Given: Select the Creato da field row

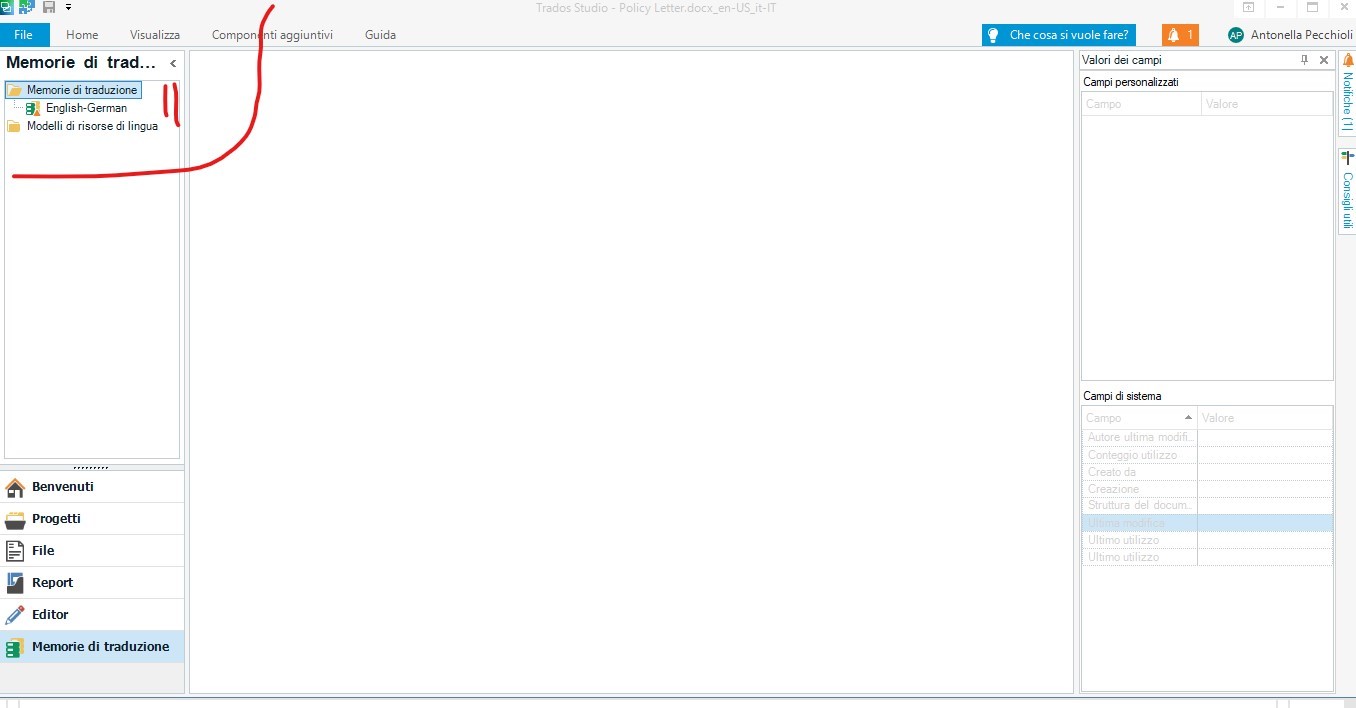Looking at the screenshot, I should [x=1207, y=472].
